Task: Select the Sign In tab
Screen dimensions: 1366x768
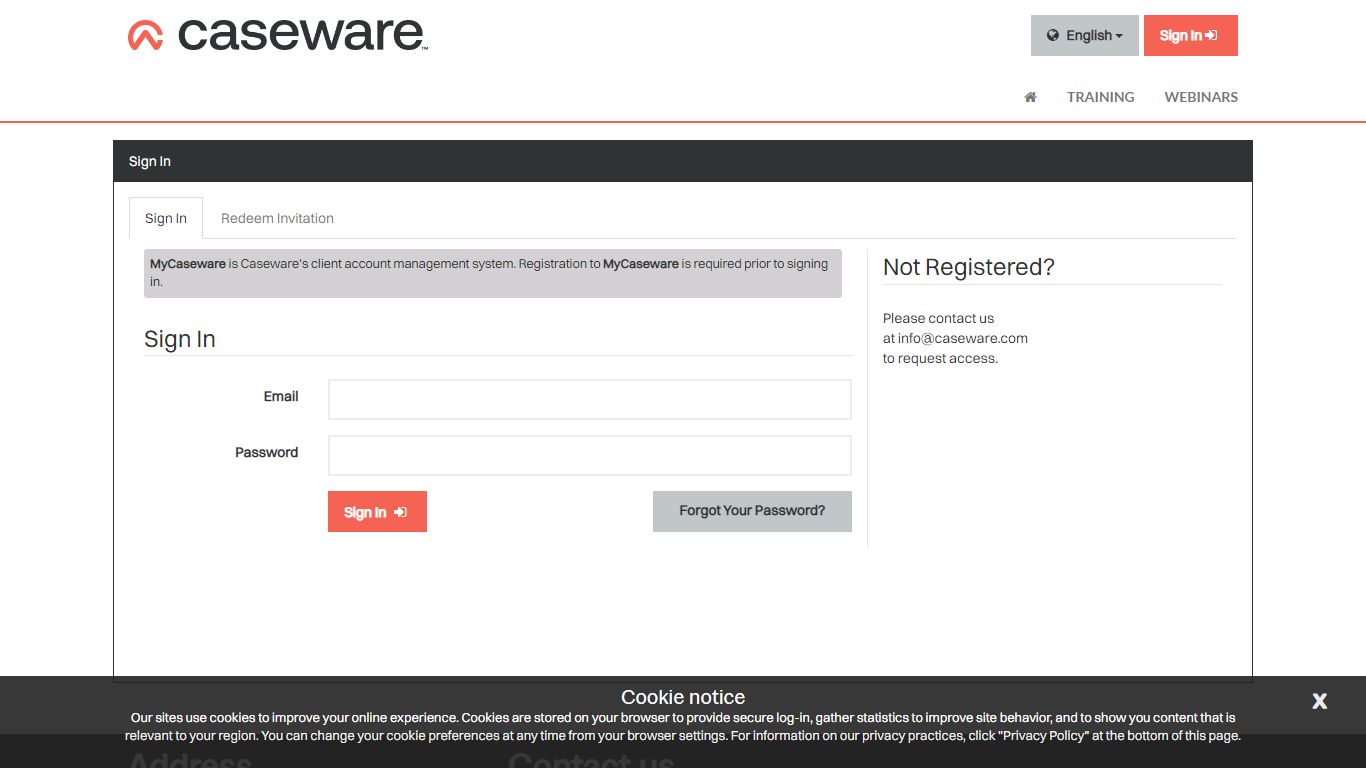Action: [x=165, y=218]
